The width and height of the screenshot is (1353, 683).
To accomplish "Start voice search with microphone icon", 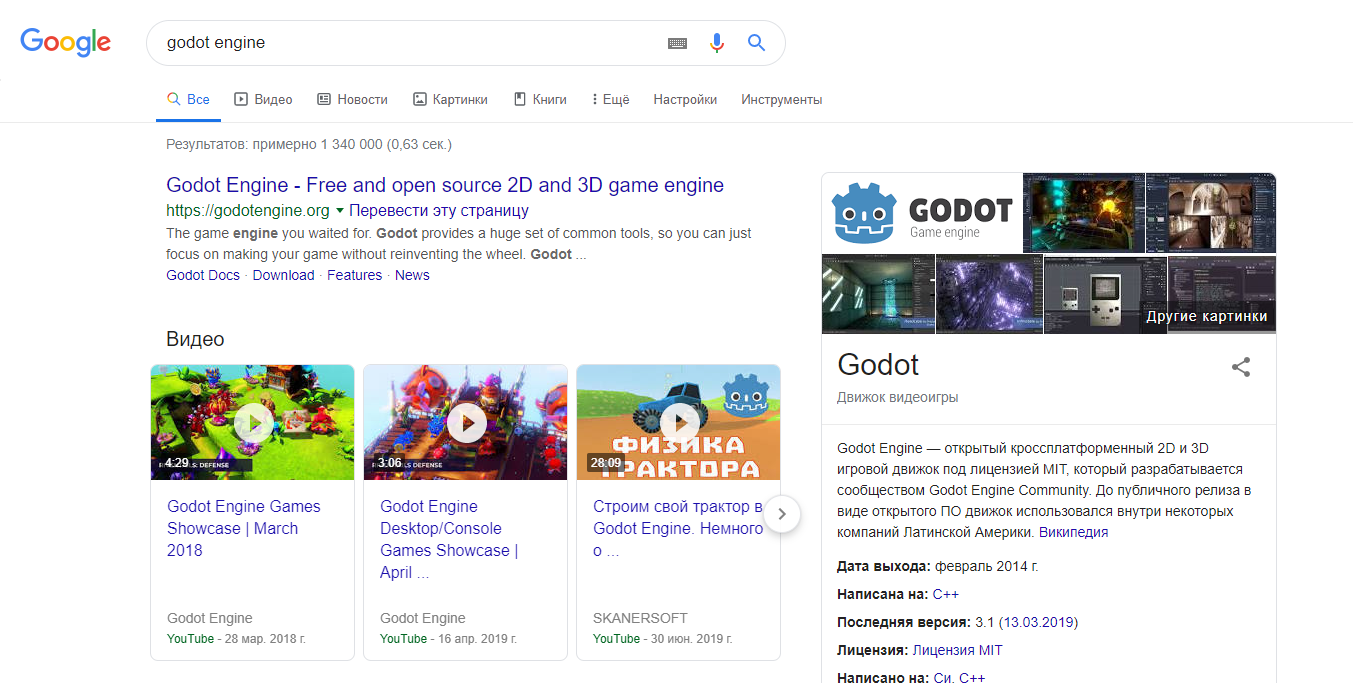I will point(716,43).
